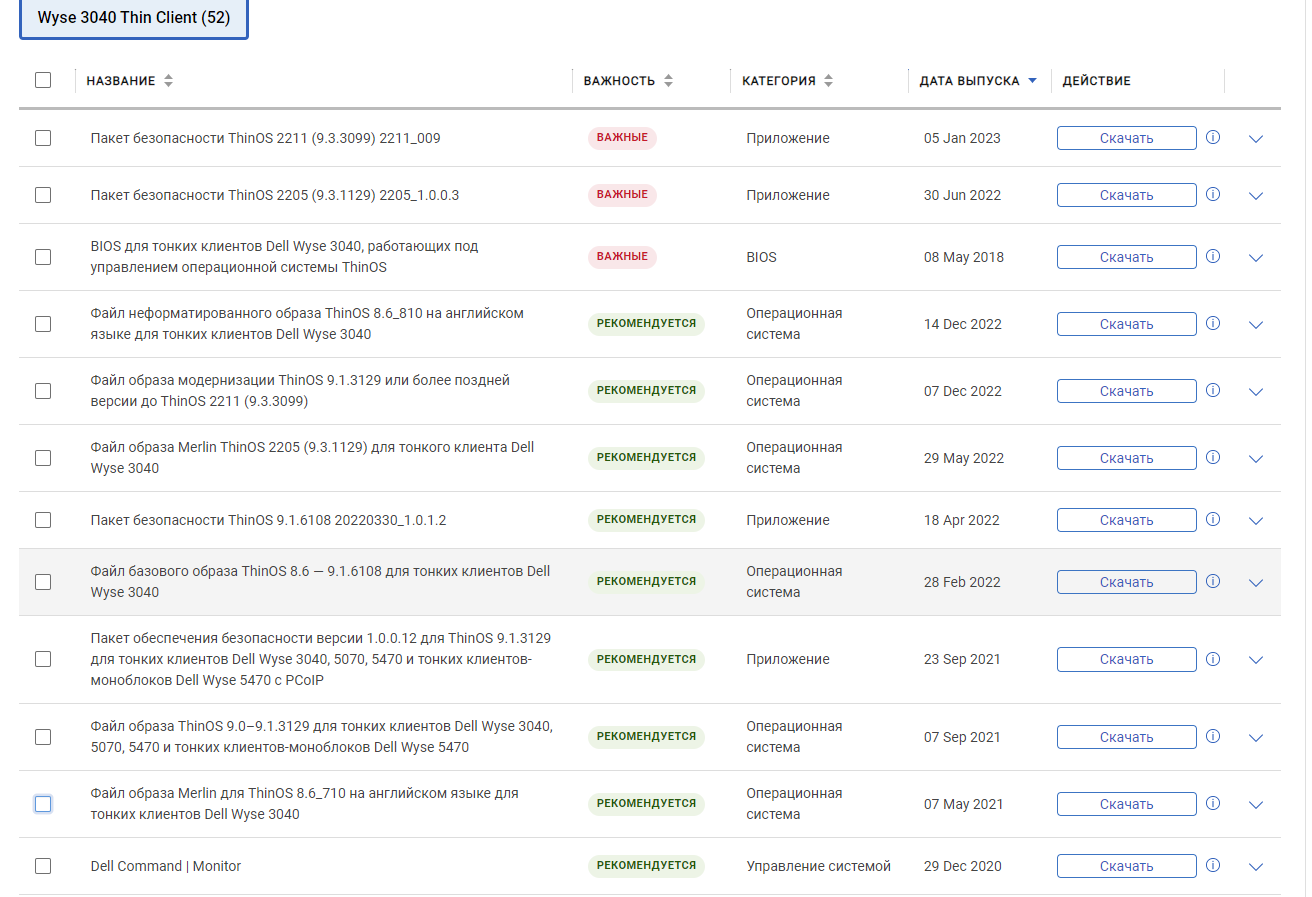This screenshot has height=897, width=1312.
Task: Click info icon for Merlin ThinOS 8.6_710 image
Action: coord(1213,804)
